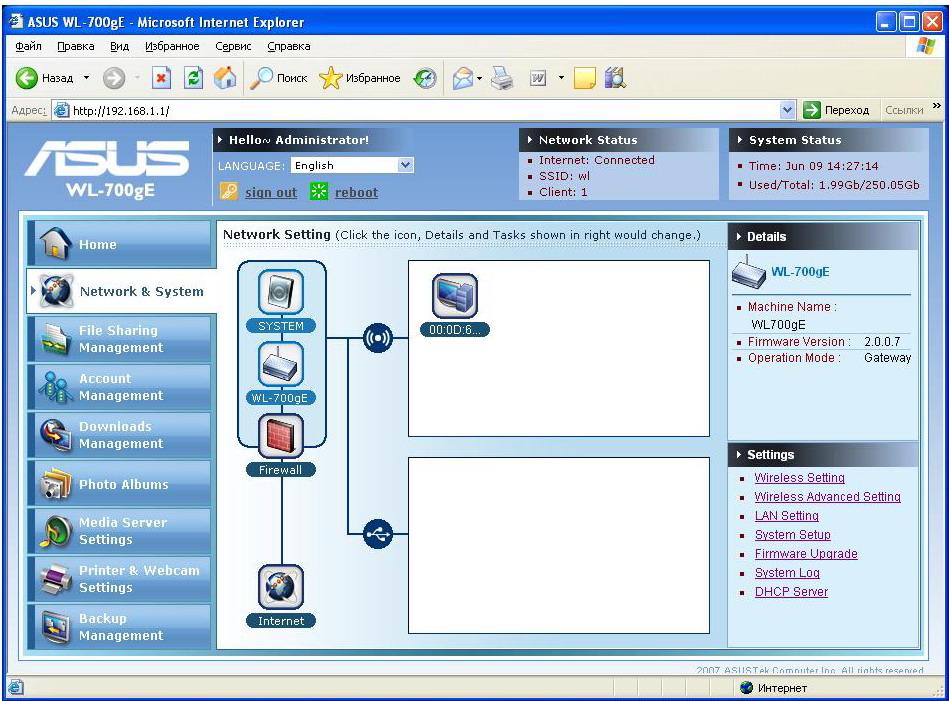This screenshot has width=949, height=701.
Task: Click the File Sharing Management icon
Action: tap(56, 338)
